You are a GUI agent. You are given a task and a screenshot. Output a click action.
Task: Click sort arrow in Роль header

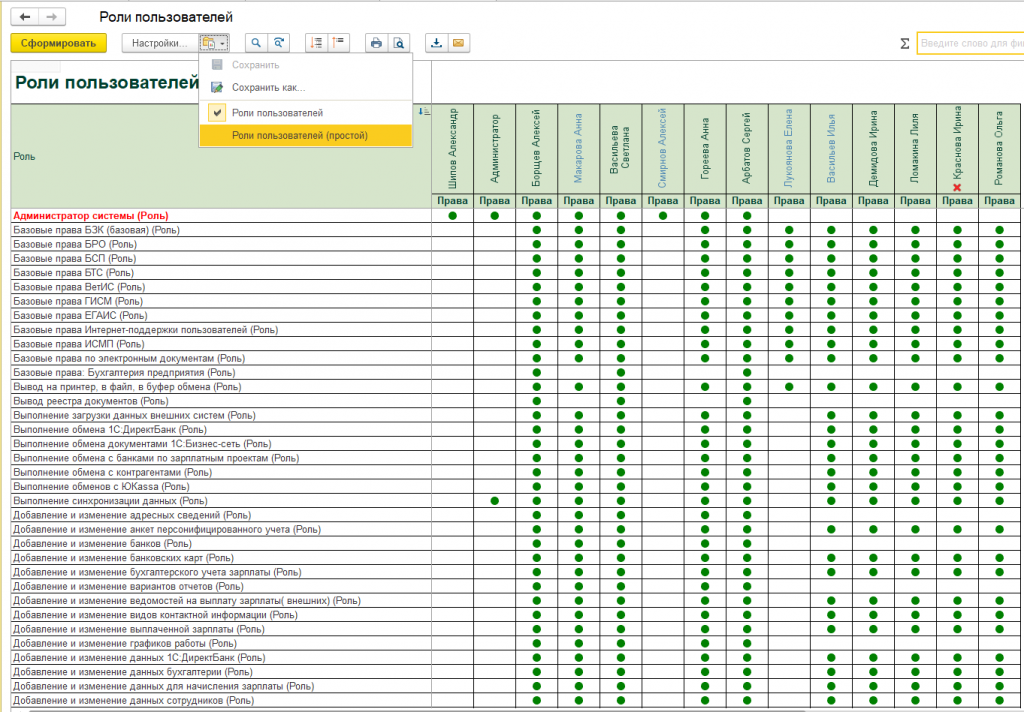[423, 111]
